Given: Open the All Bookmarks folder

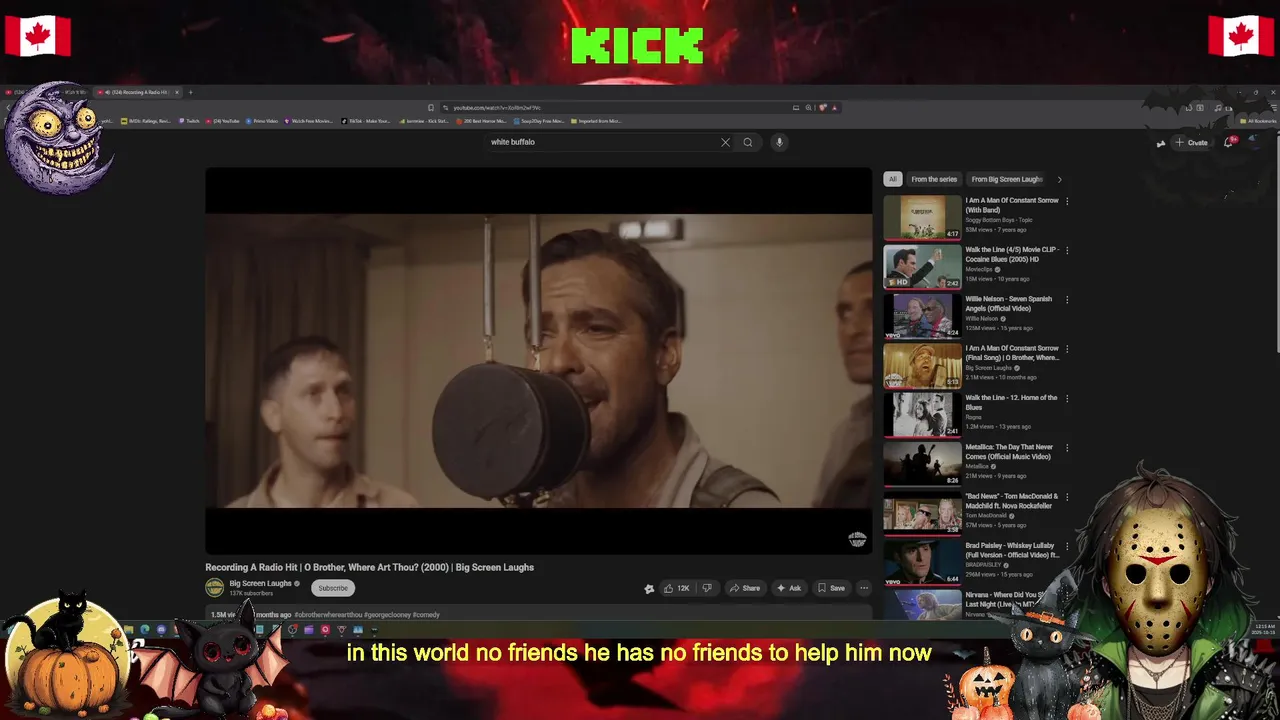Looking at the screenshot, I should (1257, 121).
